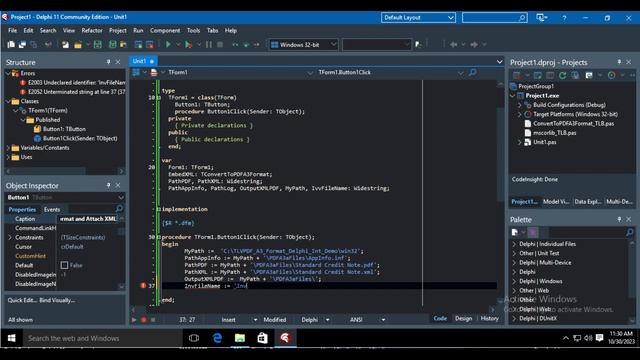Image resolution: width=640 pixels, height=360 pixels.
Task: Select mscorlib_TLB.pas in Projects tree
Action: pyautogui.click(x=554, y=133)
